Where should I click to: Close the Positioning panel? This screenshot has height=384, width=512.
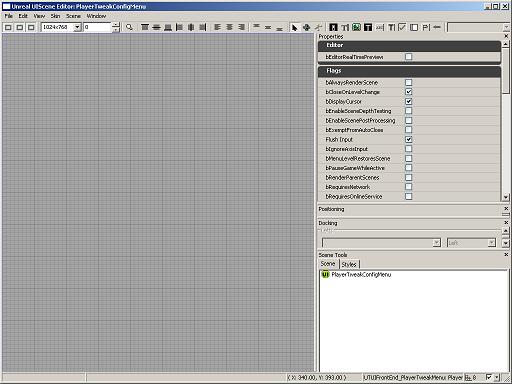coord(506,208)
